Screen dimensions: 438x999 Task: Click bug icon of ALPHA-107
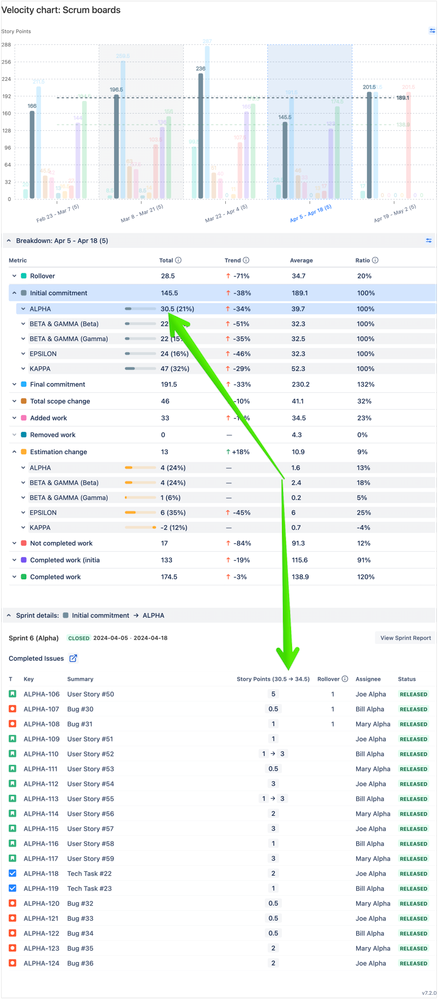pyautogui.click(x=12, y=708)
